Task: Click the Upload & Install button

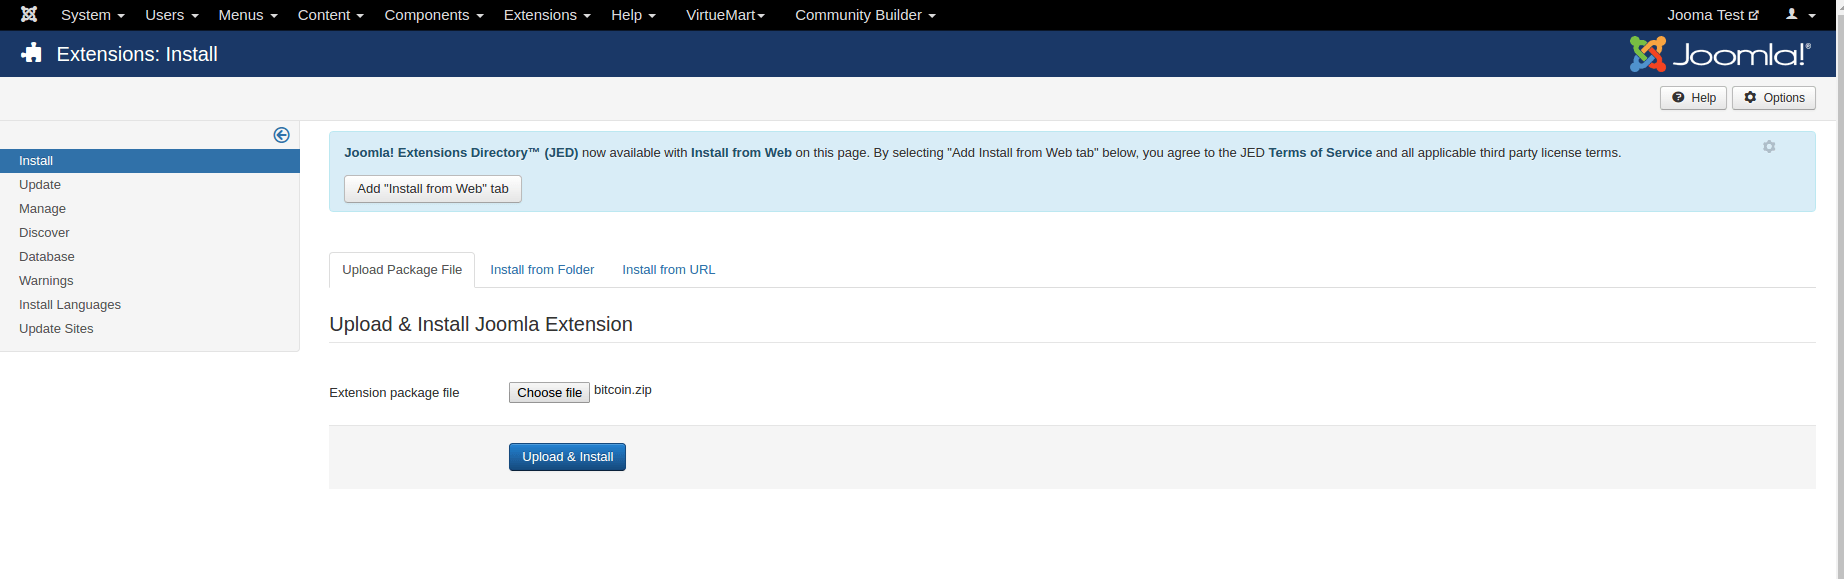Action: [567, 457]
